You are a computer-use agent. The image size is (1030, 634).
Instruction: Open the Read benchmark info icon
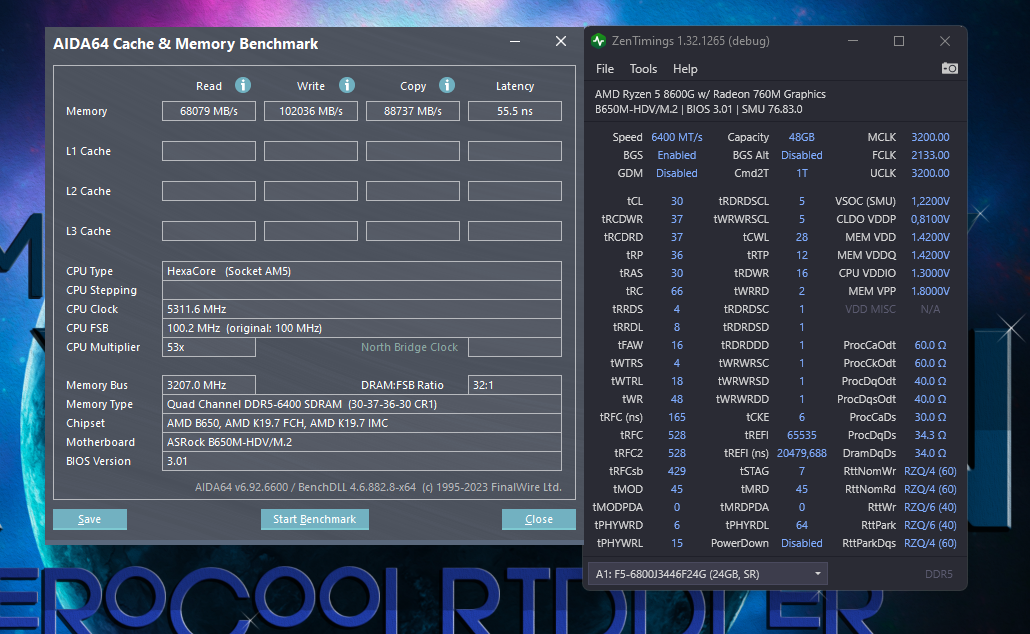[242, 85]
